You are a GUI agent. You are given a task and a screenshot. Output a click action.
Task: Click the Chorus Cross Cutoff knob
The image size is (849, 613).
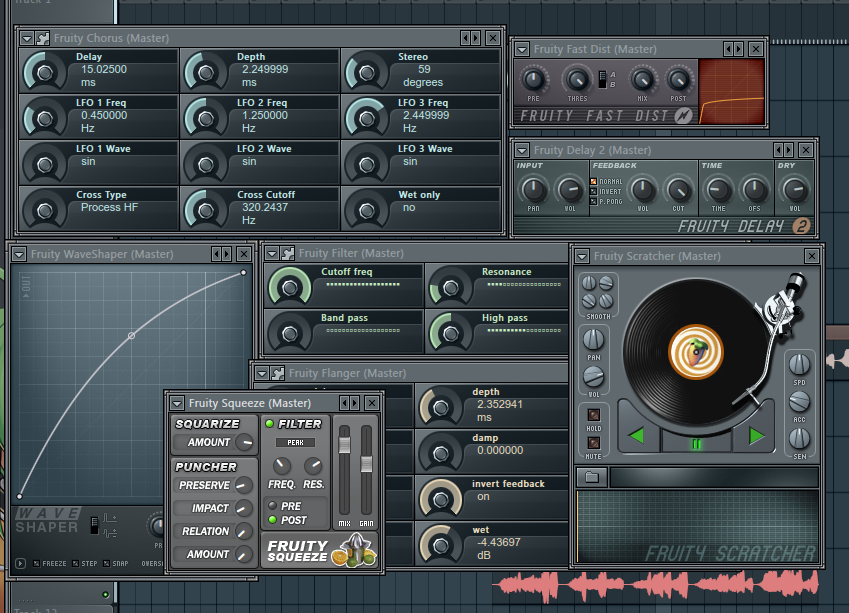(x=205, y=210)
